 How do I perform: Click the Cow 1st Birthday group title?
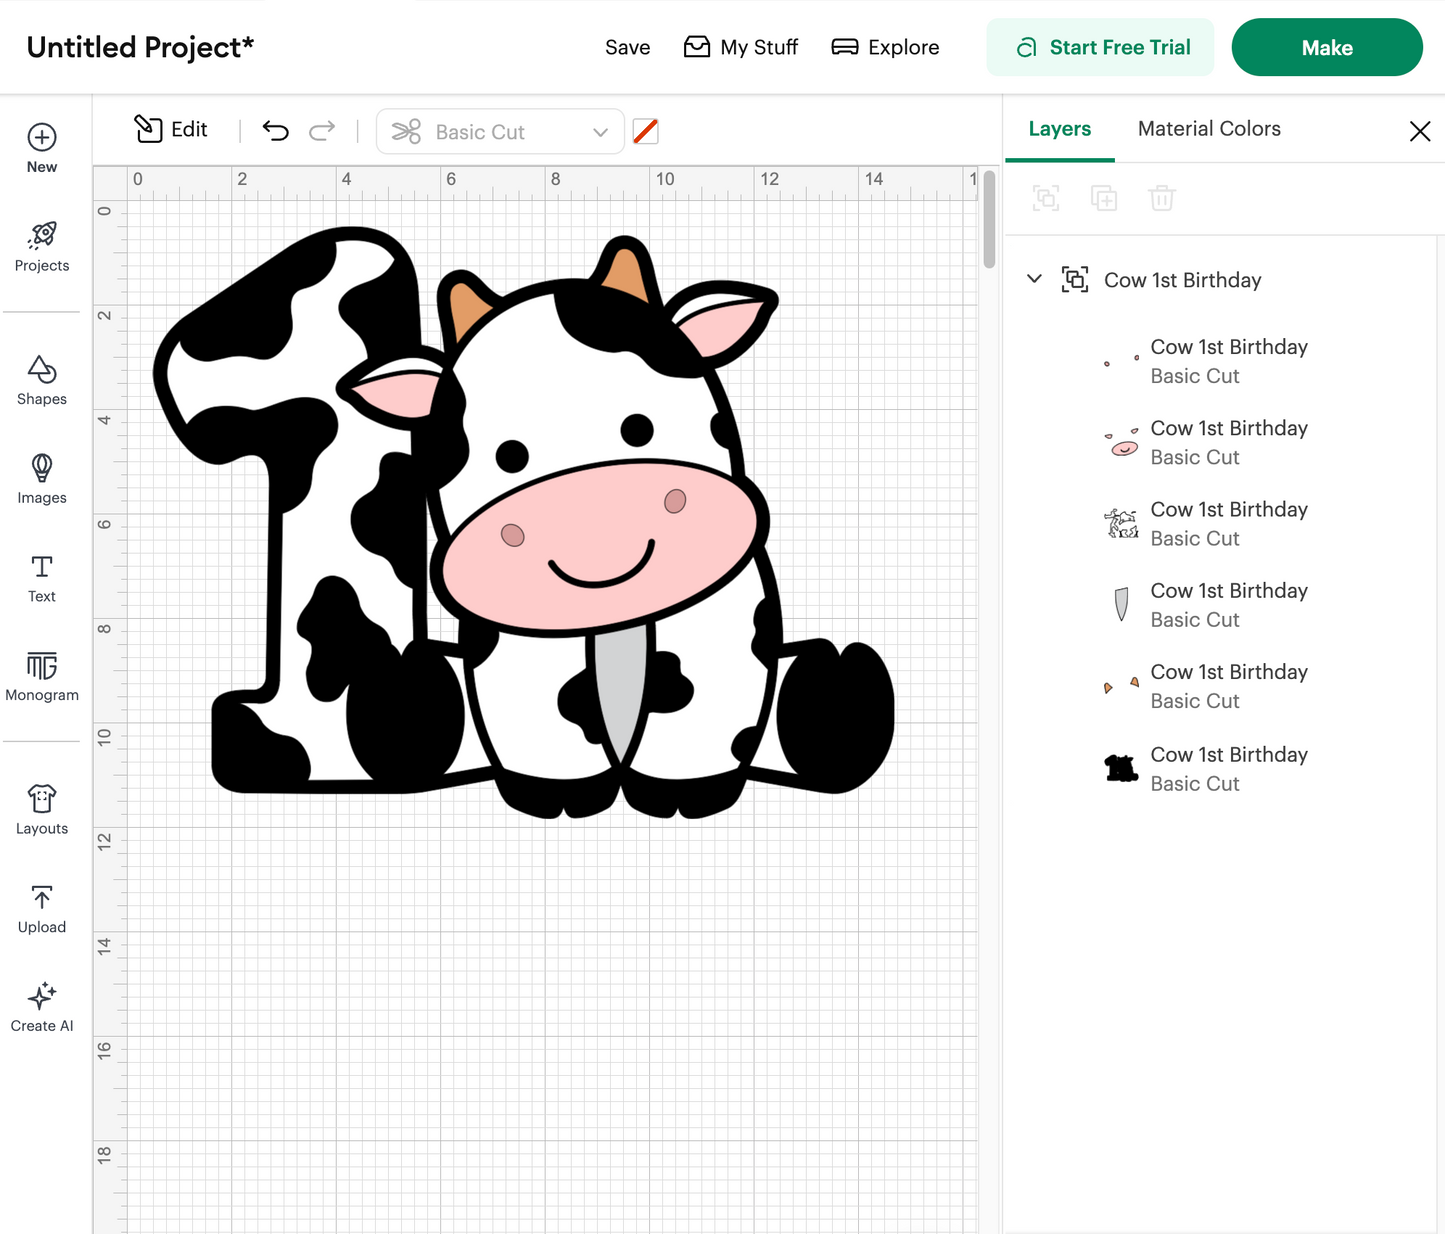pyautogui.click(x=1182, y=280)
